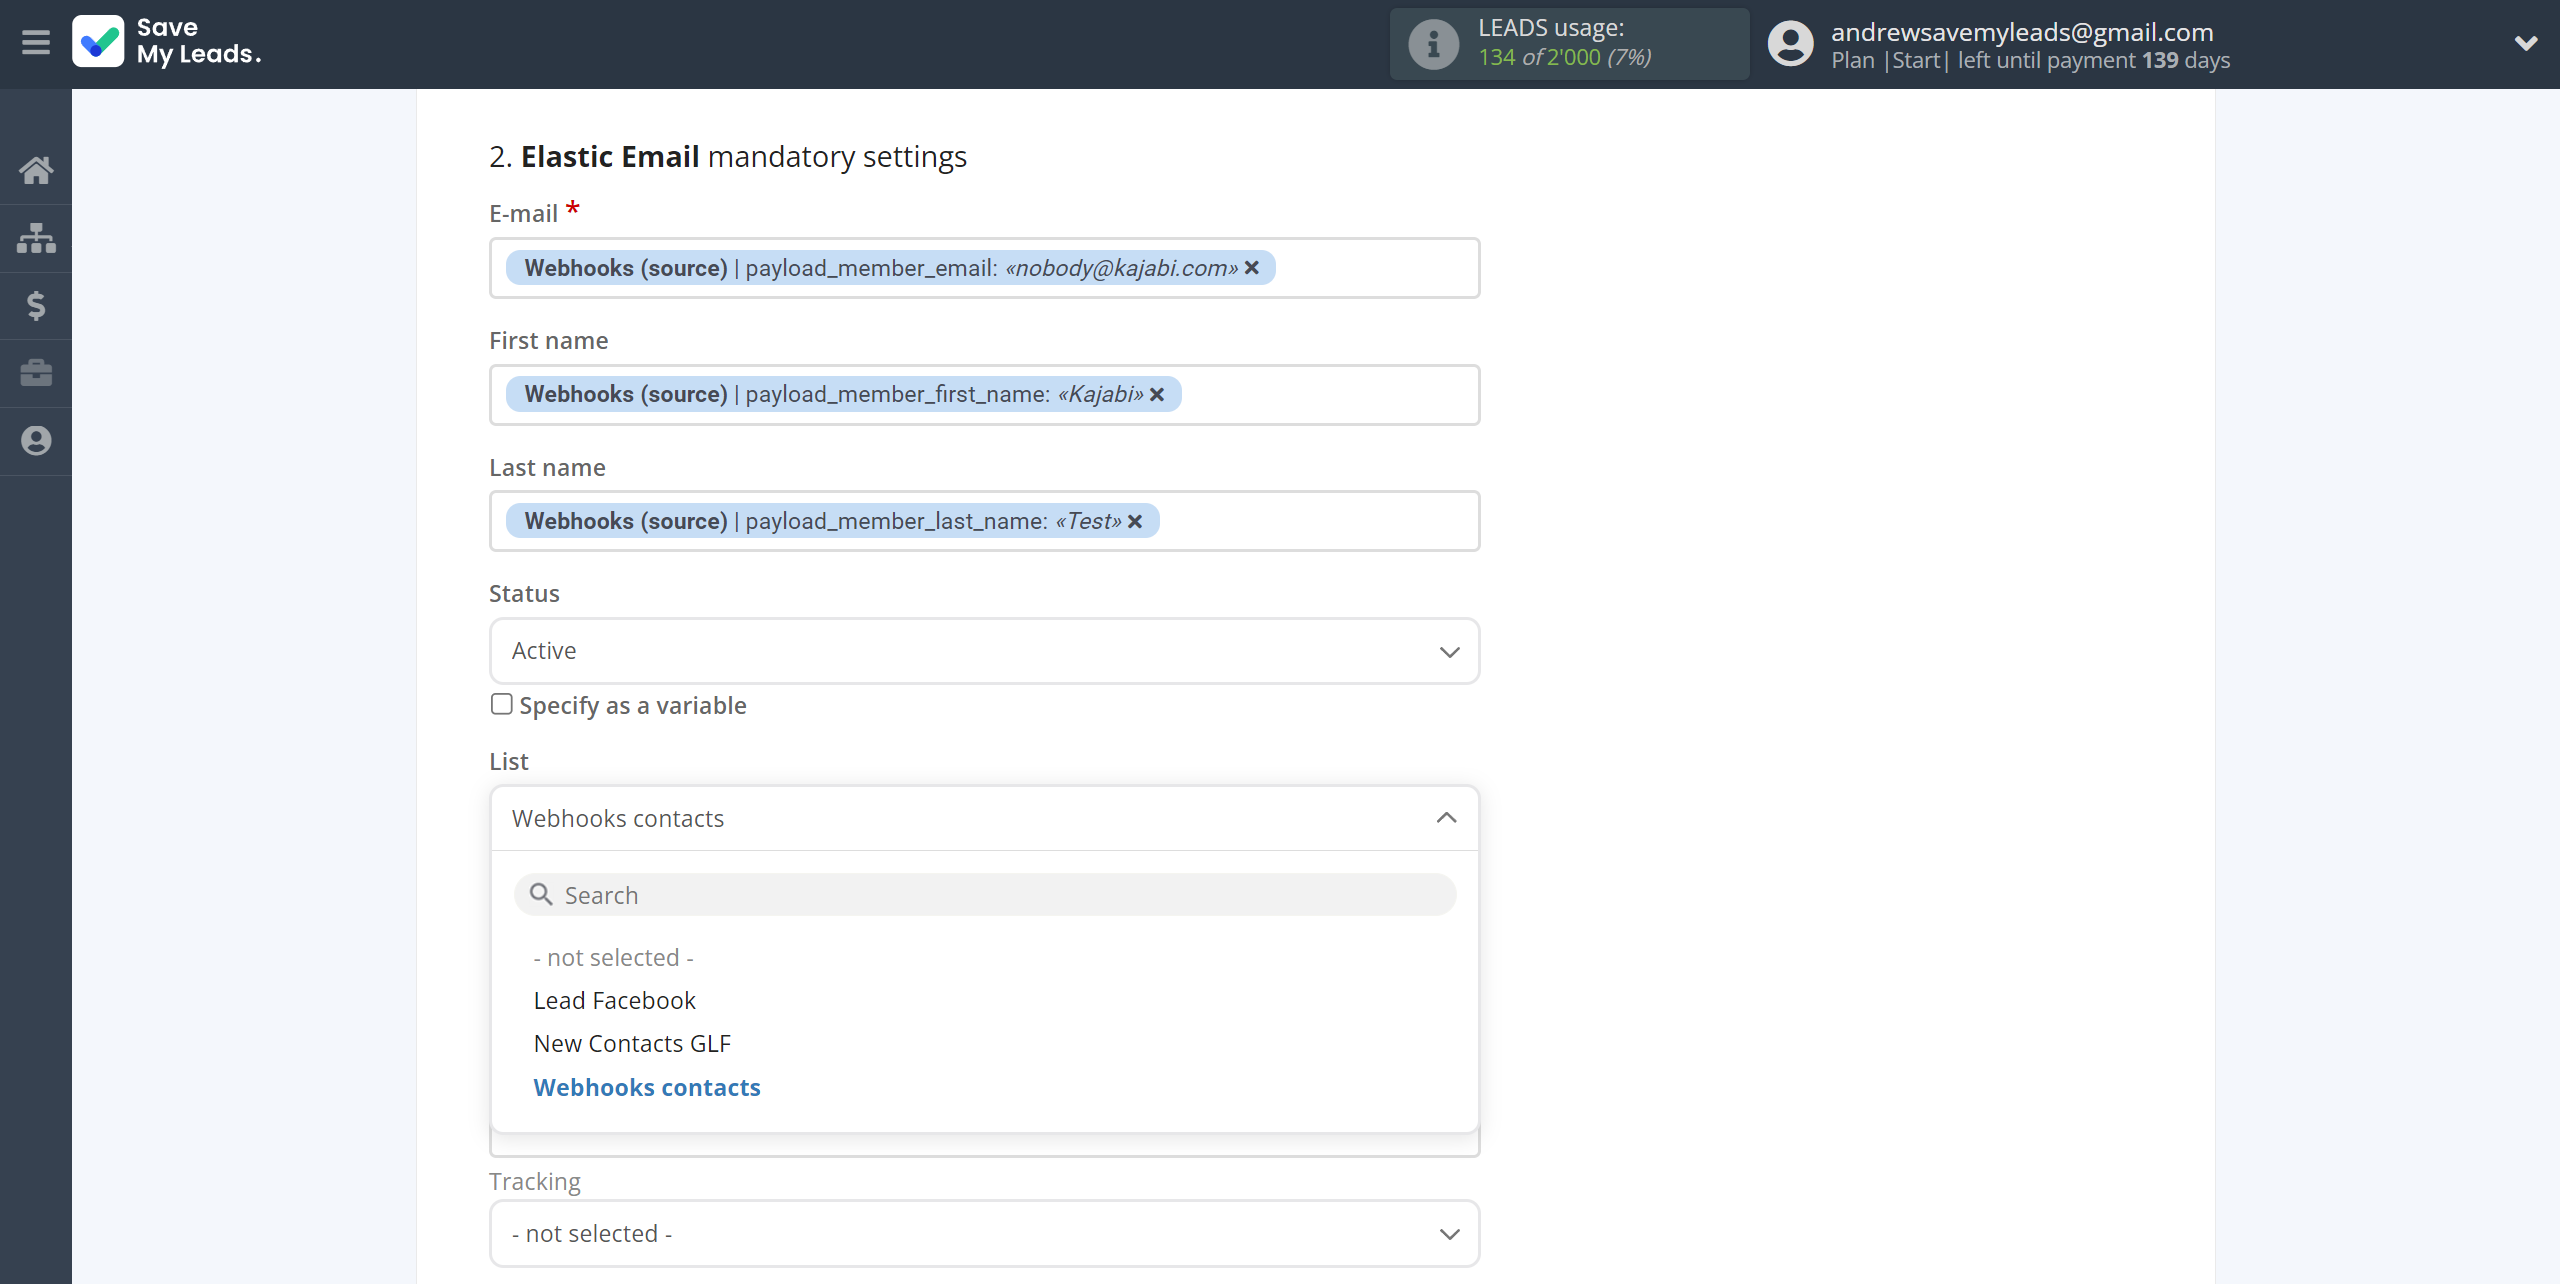
Task: Click the chevron to expand account details
Action: tap(2526, 43)
